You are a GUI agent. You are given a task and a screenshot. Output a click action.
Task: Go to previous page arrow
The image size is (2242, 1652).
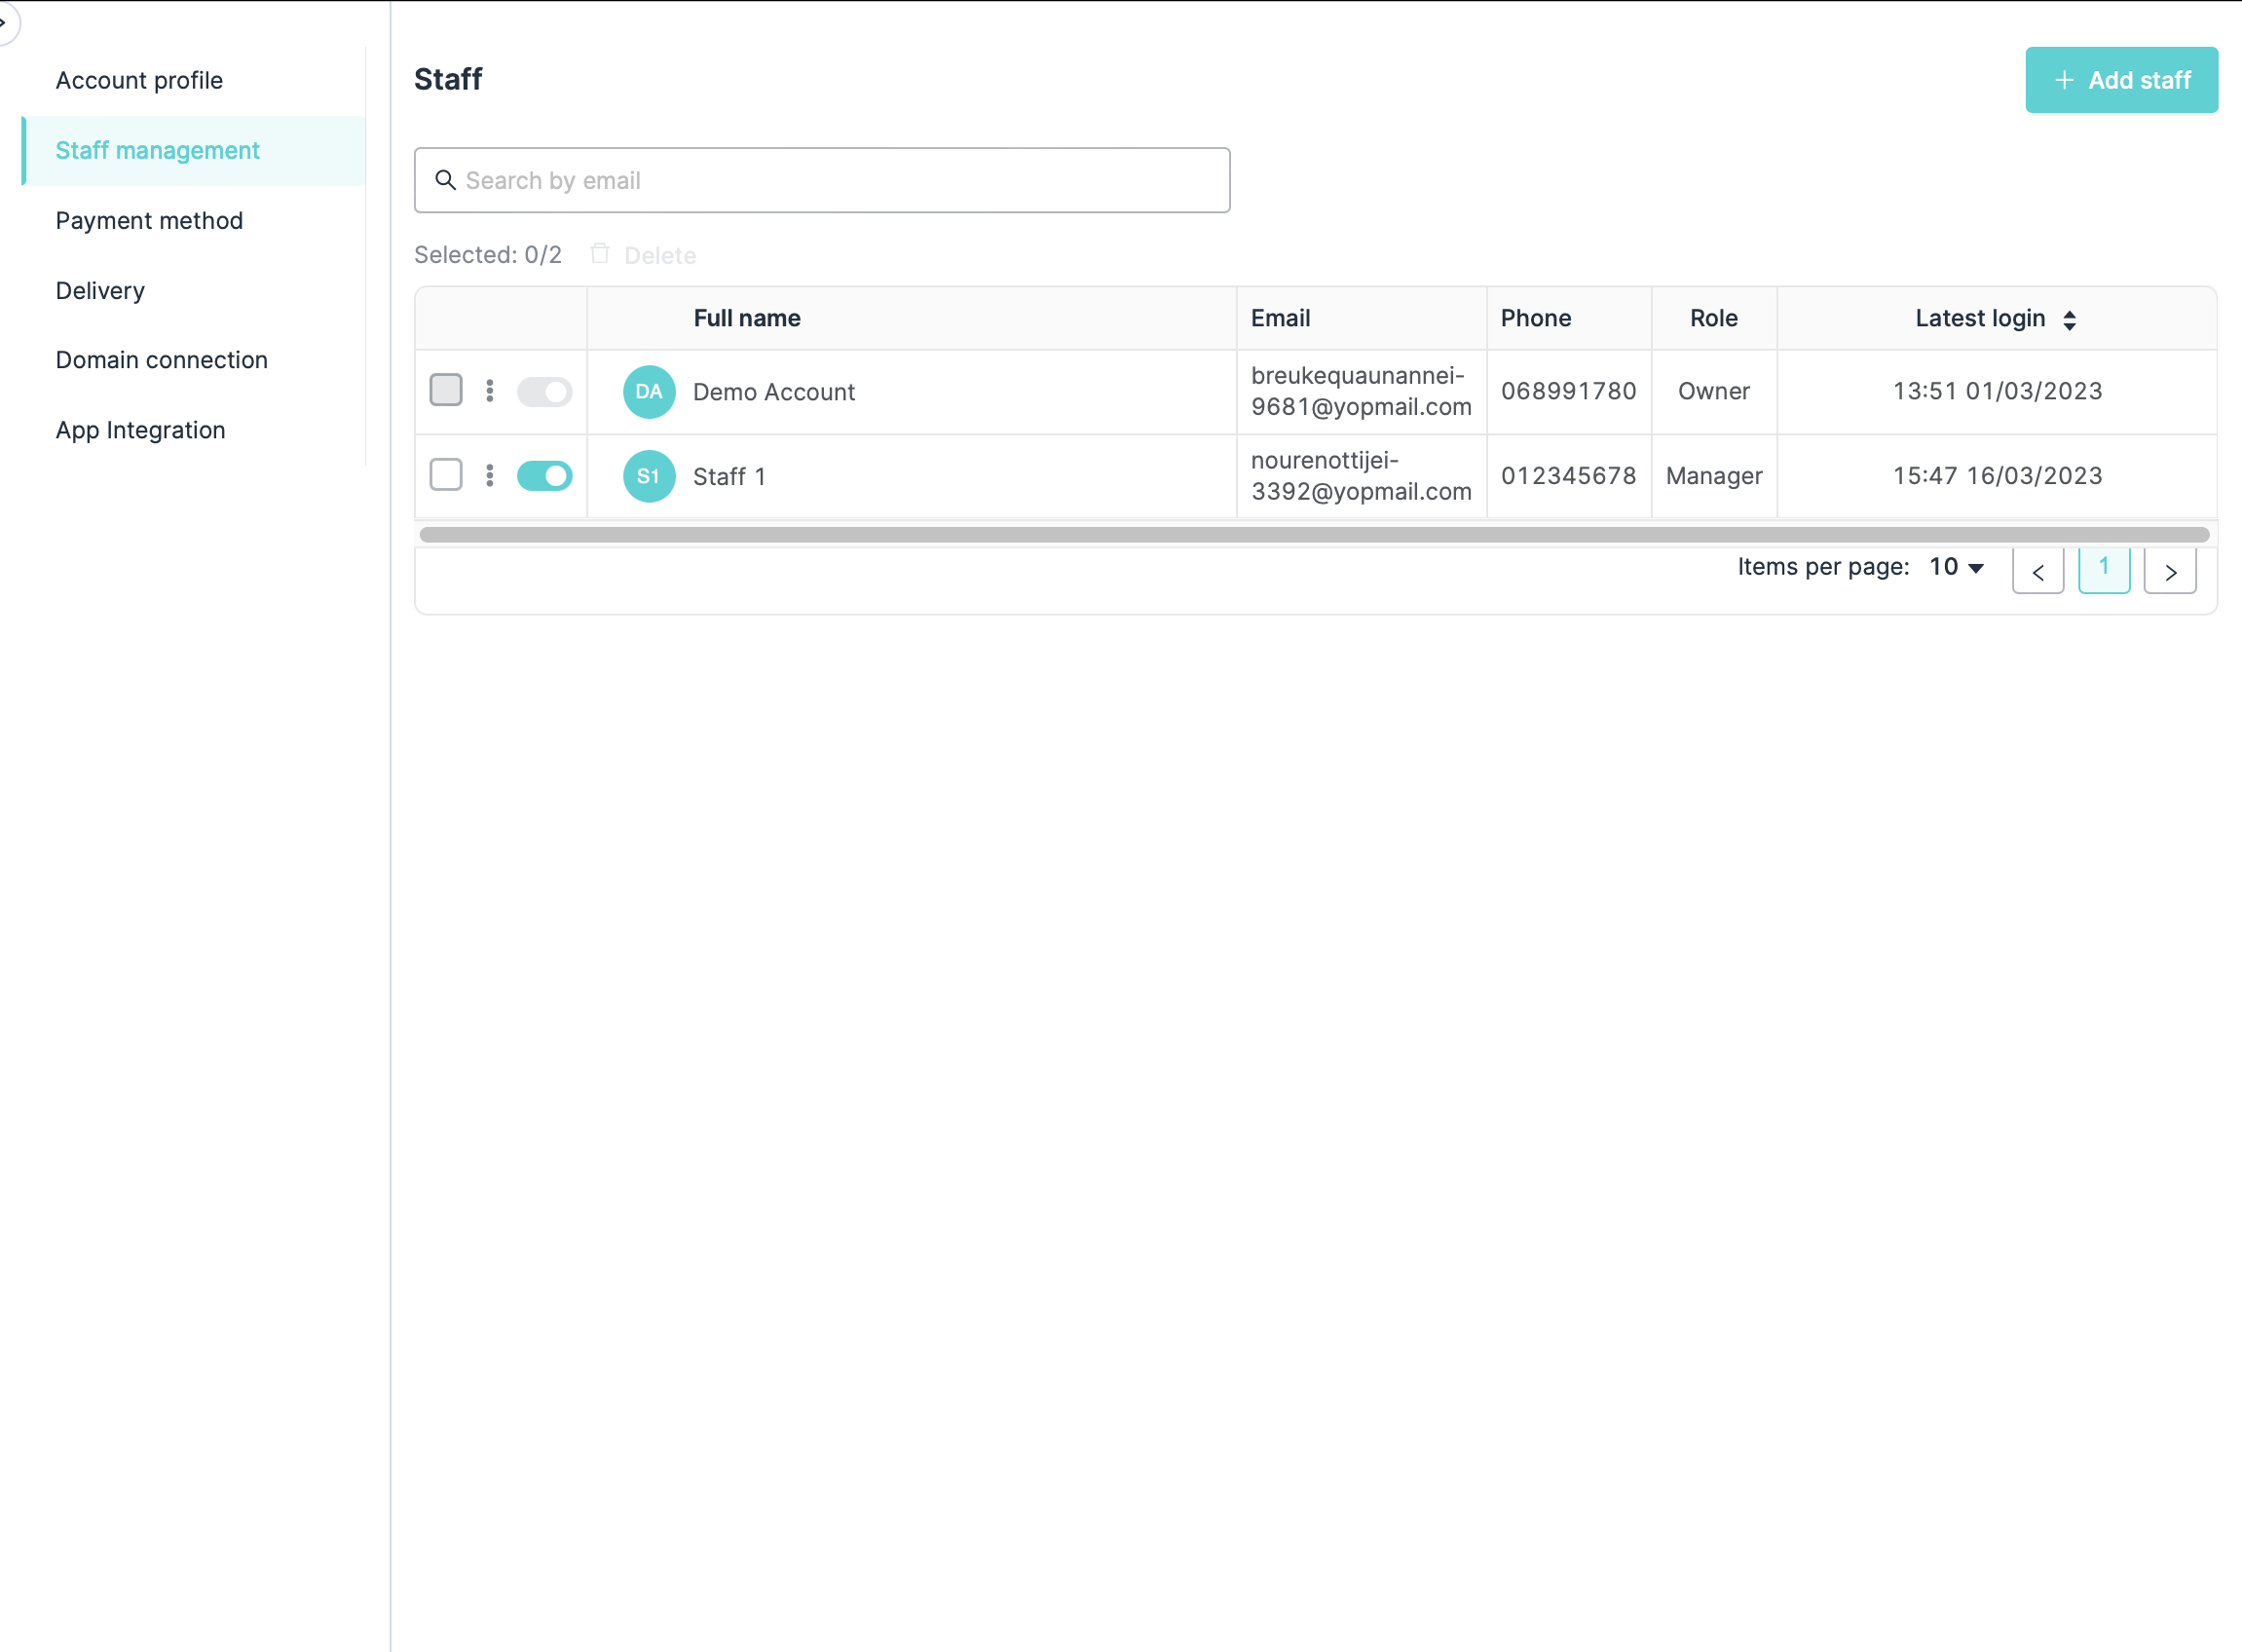pos(2038,572)
